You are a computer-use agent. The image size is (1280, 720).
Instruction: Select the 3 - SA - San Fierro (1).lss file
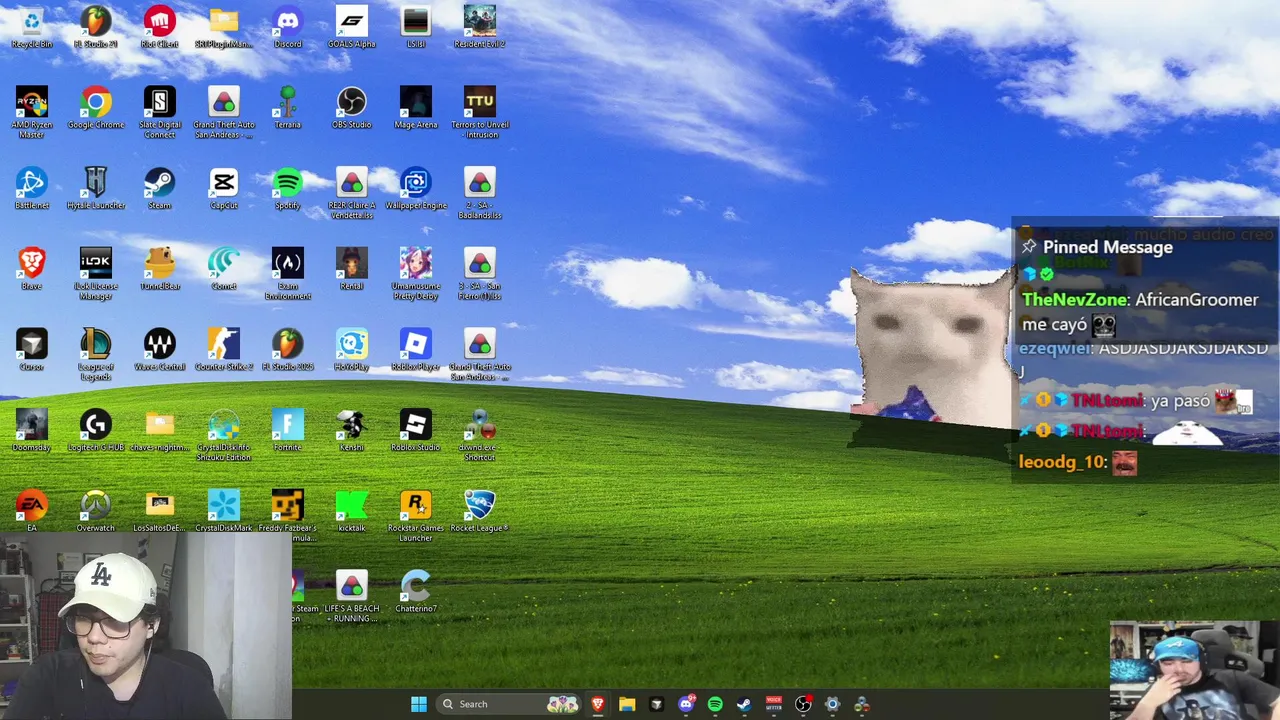point(480,274)
